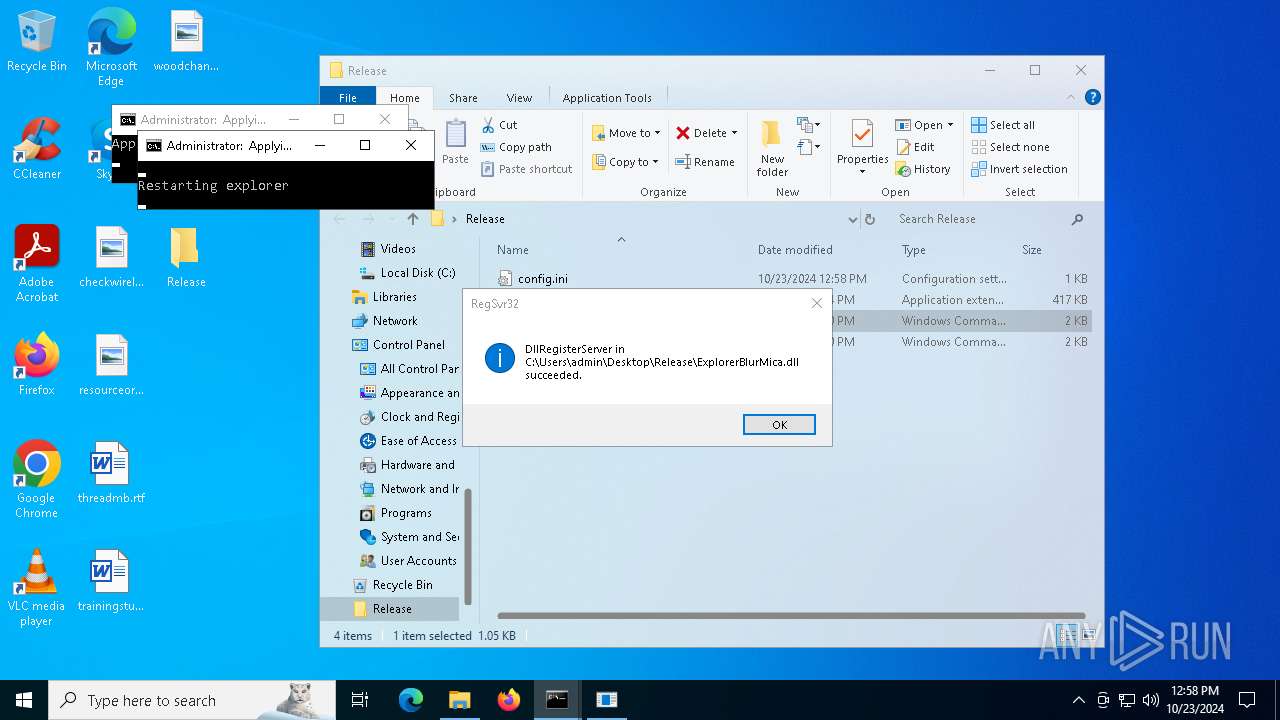Open the Application Tools tab
The width and height of the screenshot is (1280, 720).
tap(607, 98)
